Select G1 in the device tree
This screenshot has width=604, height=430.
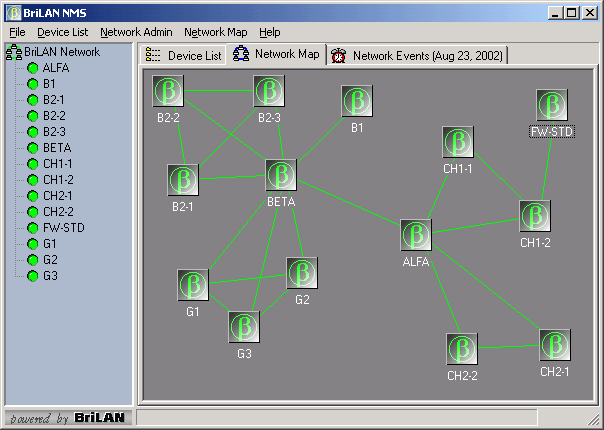[50, 244]
